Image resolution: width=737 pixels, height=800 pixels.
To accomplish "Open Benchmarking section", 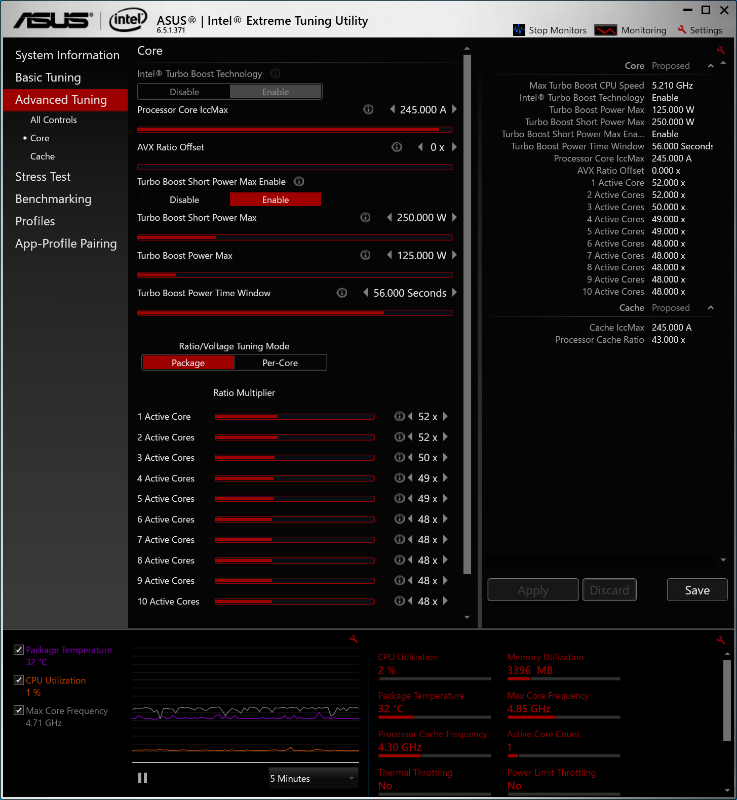I will tap(53, 199).
